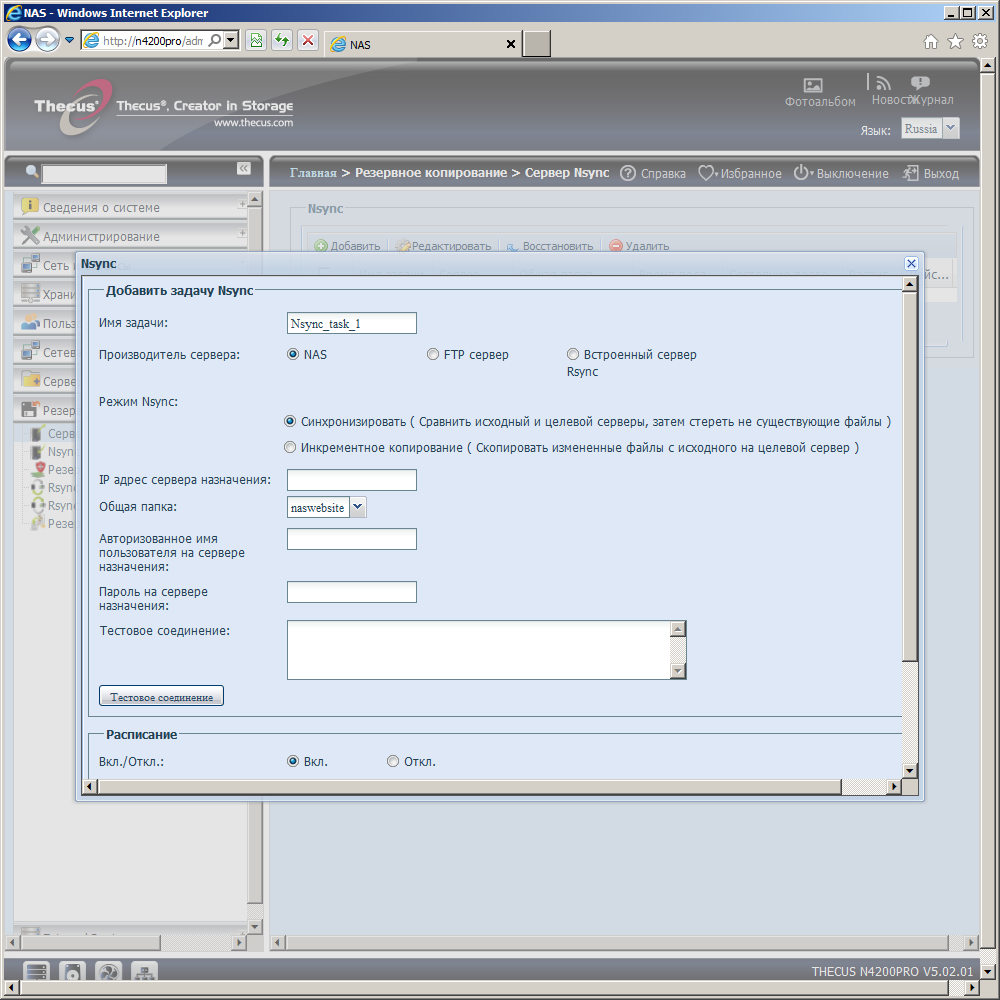This screenshot has width=1000, height=1000.
Task: Select Встроенный сервер Rsync radio
Action: point(573,355)
